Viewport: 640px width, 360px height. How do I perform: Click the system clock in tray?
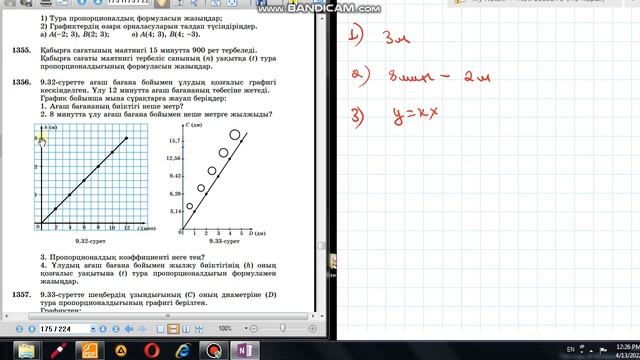point(628,351)
